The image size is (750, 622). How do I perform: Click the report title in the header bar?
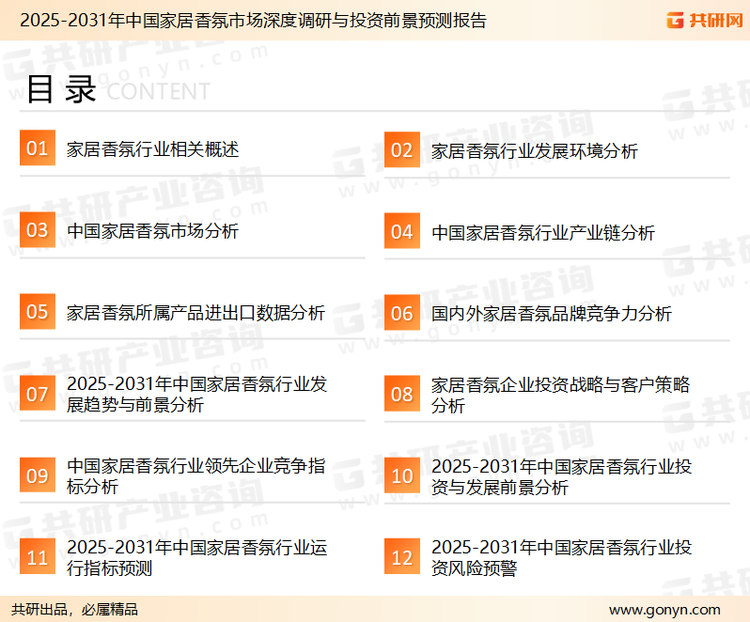tap(253, 21)
